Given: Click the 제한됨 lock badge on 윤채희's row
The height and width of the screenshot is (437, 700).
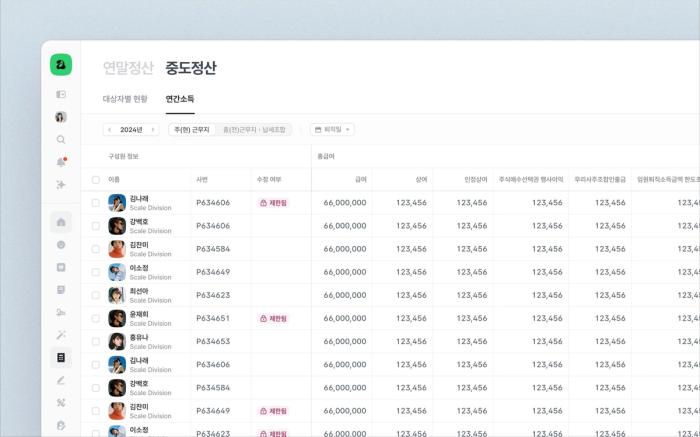Looking at the screenshot, I should tap(273, 318).
